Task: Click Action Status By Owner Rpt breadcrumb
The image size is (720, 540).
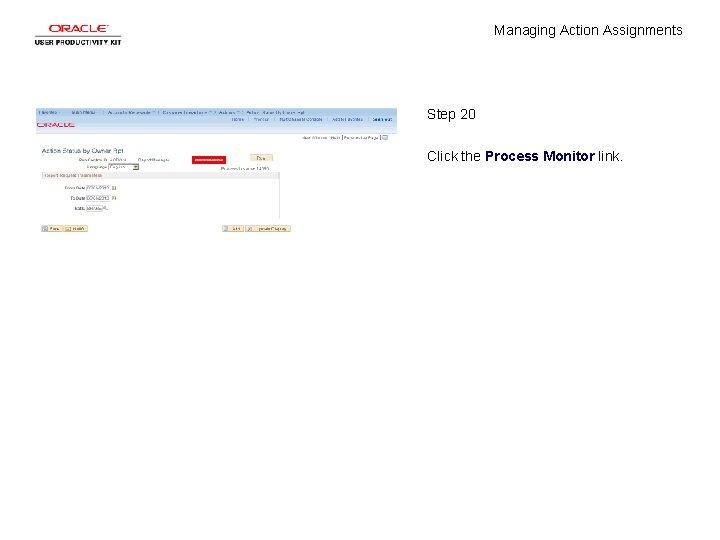Action: pyautogui.click(x=275, y=112)
